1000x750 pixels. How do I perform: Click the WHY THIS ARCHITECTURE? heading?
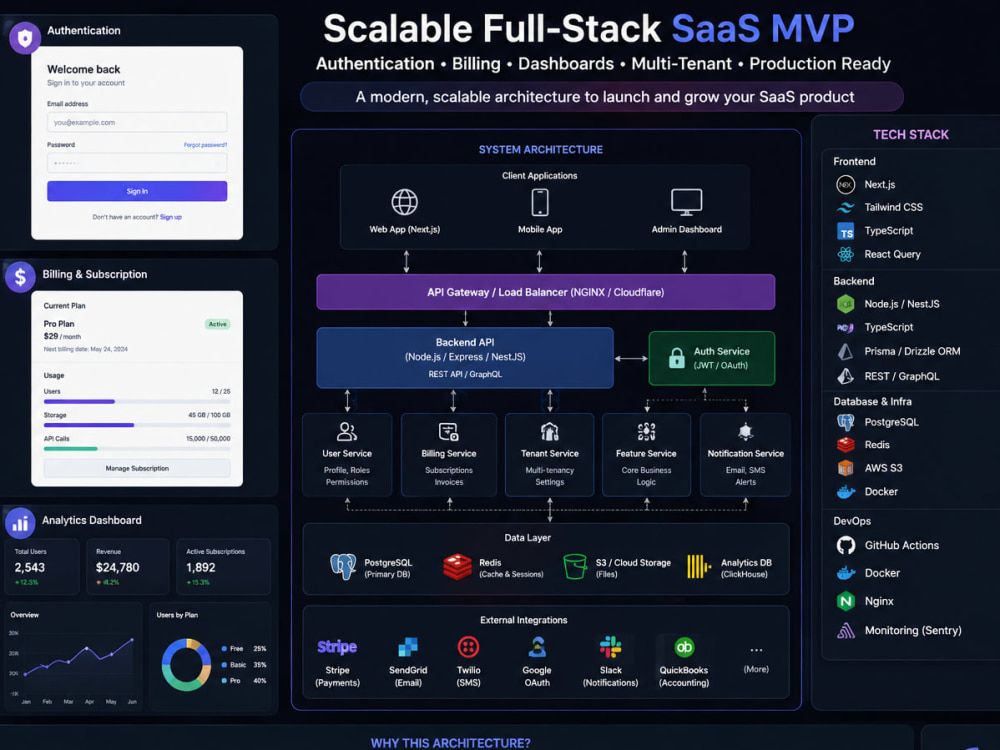click(450, 743)
